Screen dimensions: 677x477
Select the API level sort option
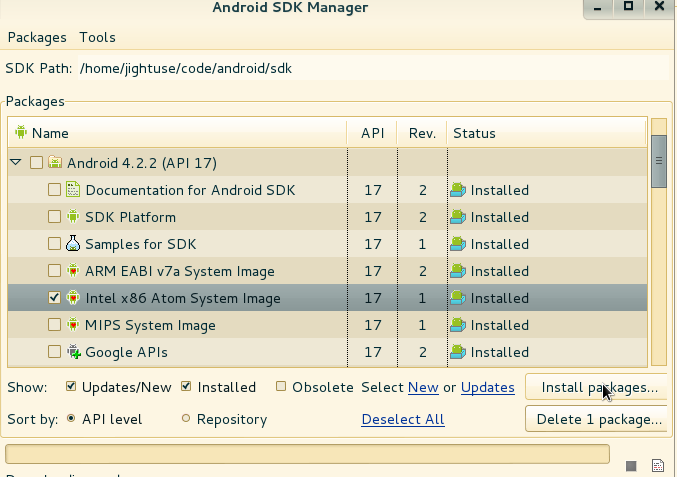coord(71,418)
